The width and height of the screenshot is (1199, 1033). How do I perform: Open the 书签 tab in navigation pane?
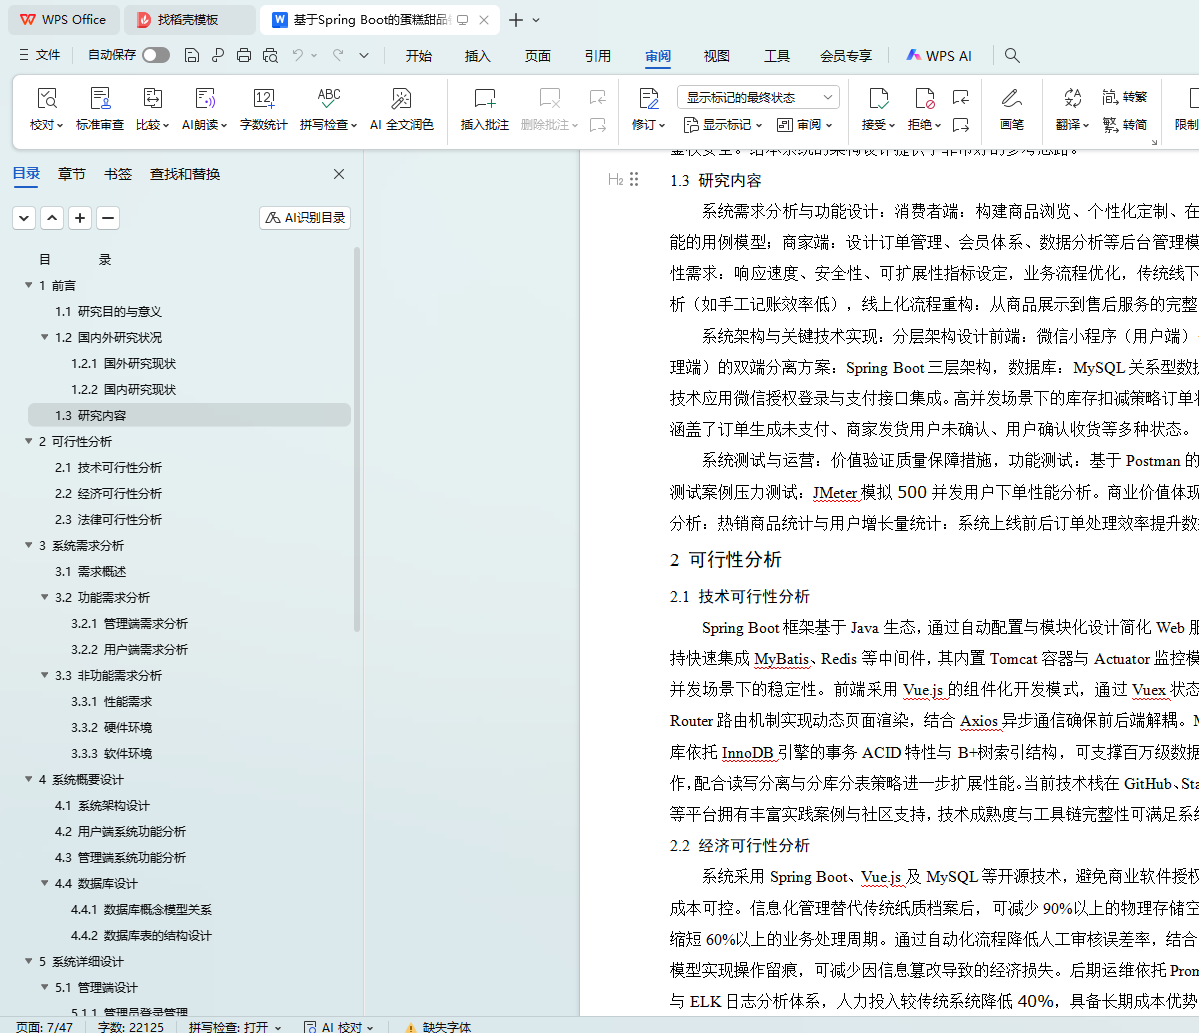pyautogui.click(x=118, y=174)
